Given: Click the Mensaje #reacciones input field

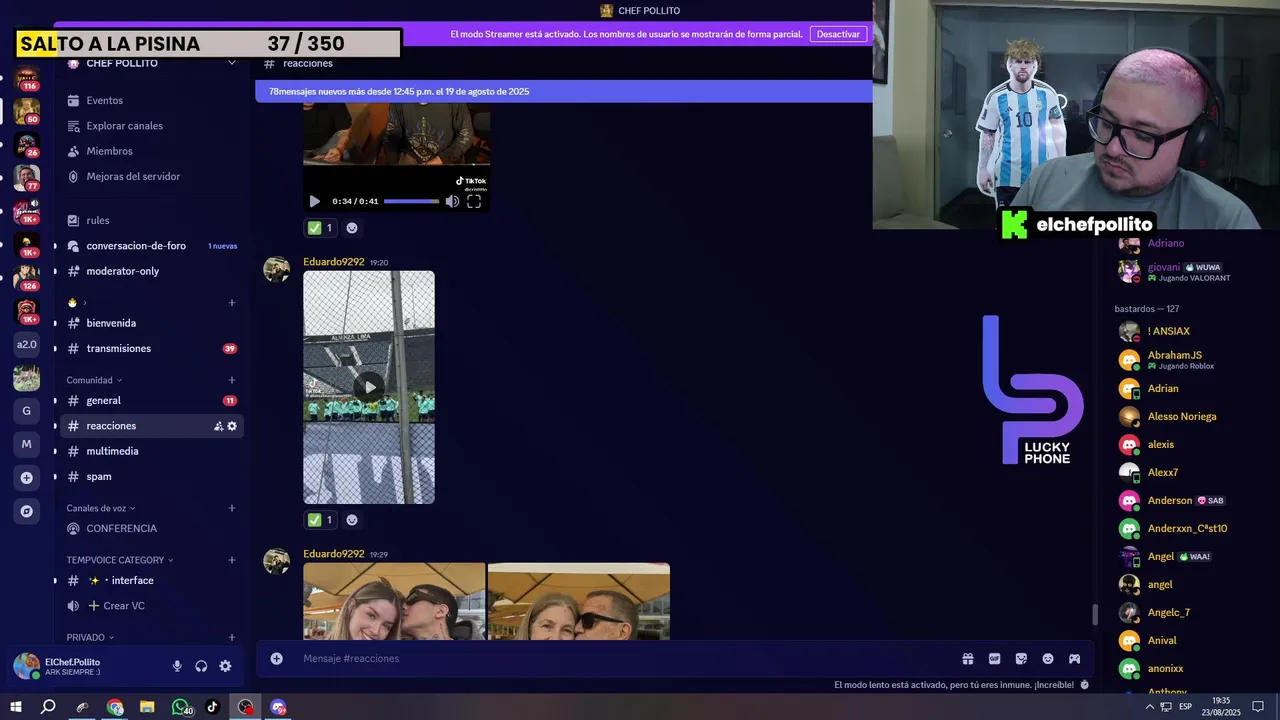Looking at the screenshot, I should (625, 659).
